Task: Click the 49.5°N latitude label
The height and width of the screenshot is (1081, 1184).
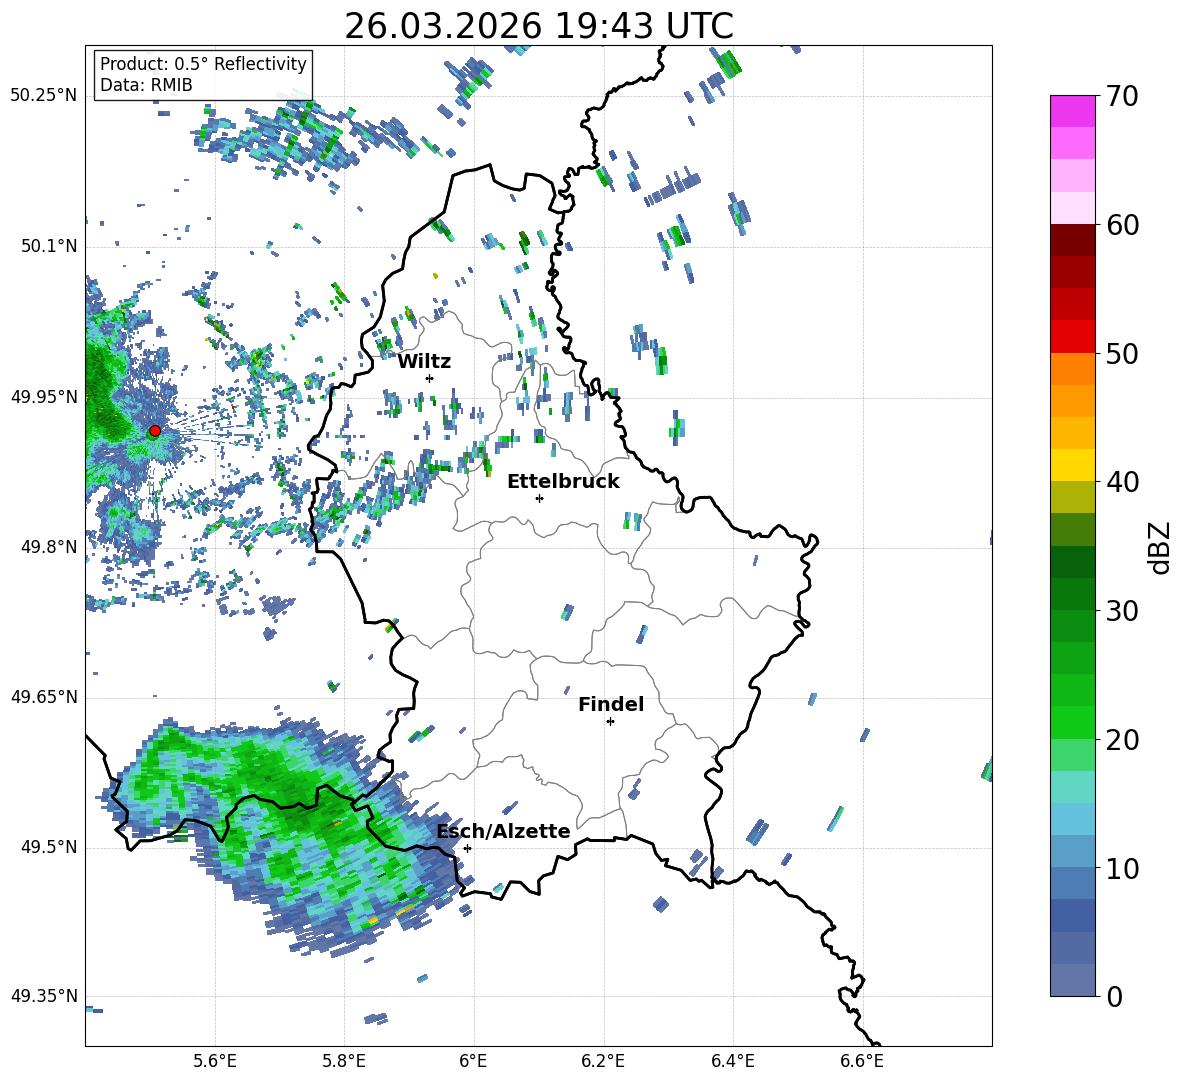Action: click(49, 847)
